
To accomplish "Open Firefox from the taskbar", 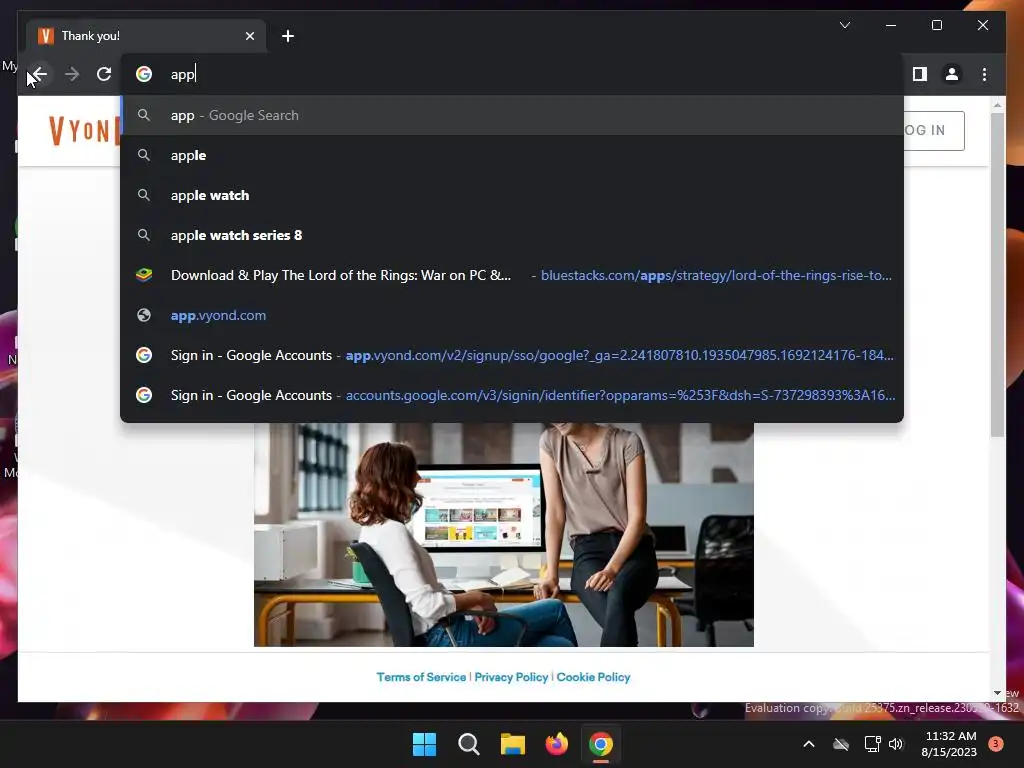I will click(556, 744).
